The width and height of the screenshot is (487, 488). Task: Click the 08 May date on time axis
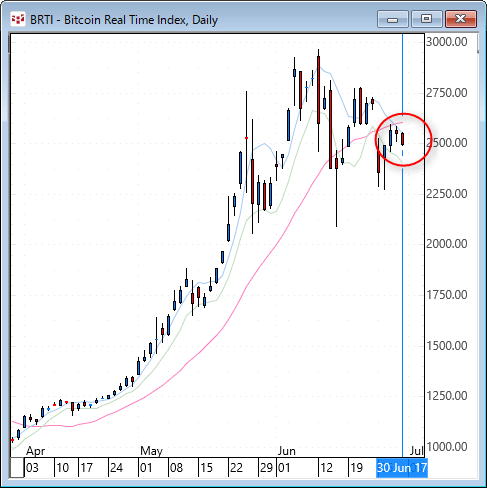pyautogui.click(x=176, y=468)
